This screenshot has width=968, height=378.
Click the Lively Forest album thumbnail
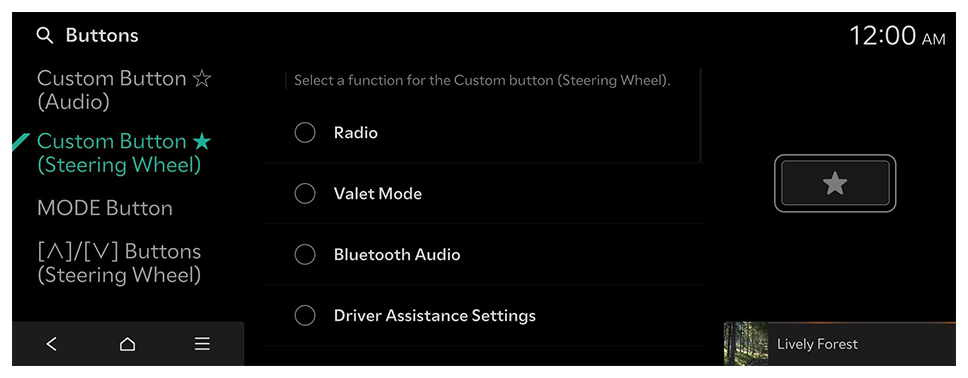(746, 344)
